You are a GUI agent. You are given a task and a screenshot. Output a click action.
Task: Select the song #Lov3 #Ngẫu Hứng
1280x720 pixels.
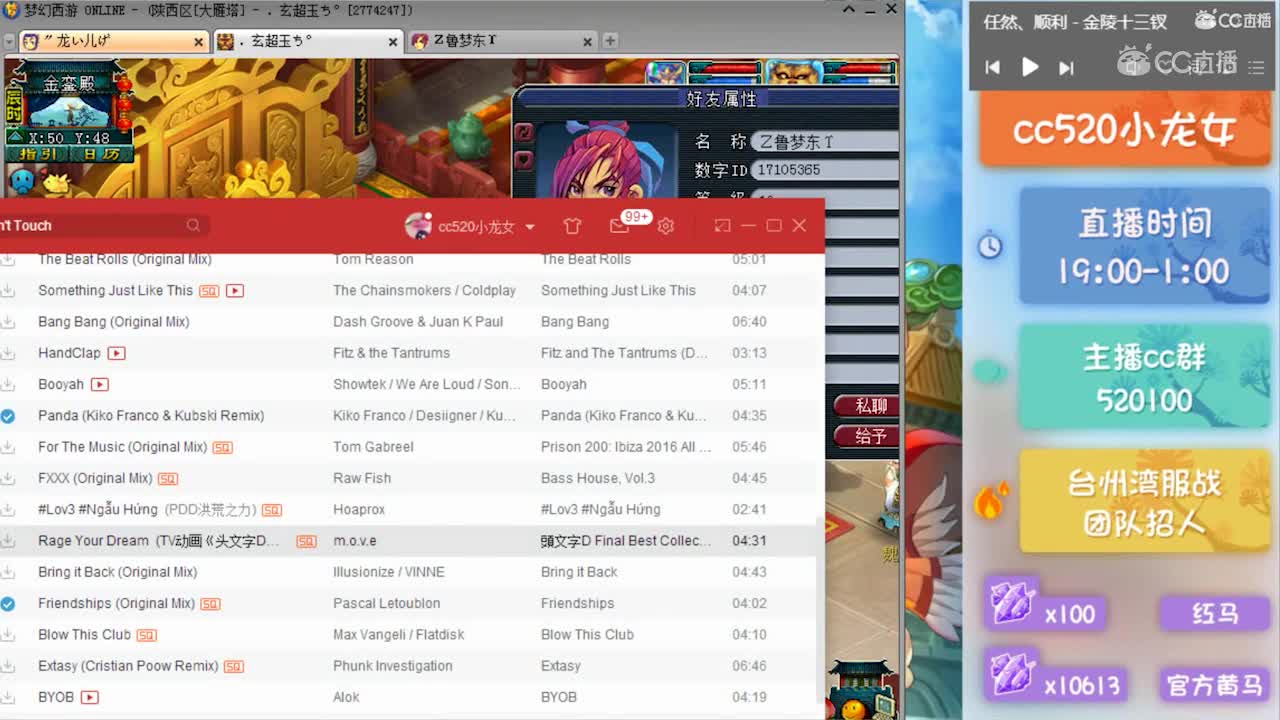click(408, 510)
